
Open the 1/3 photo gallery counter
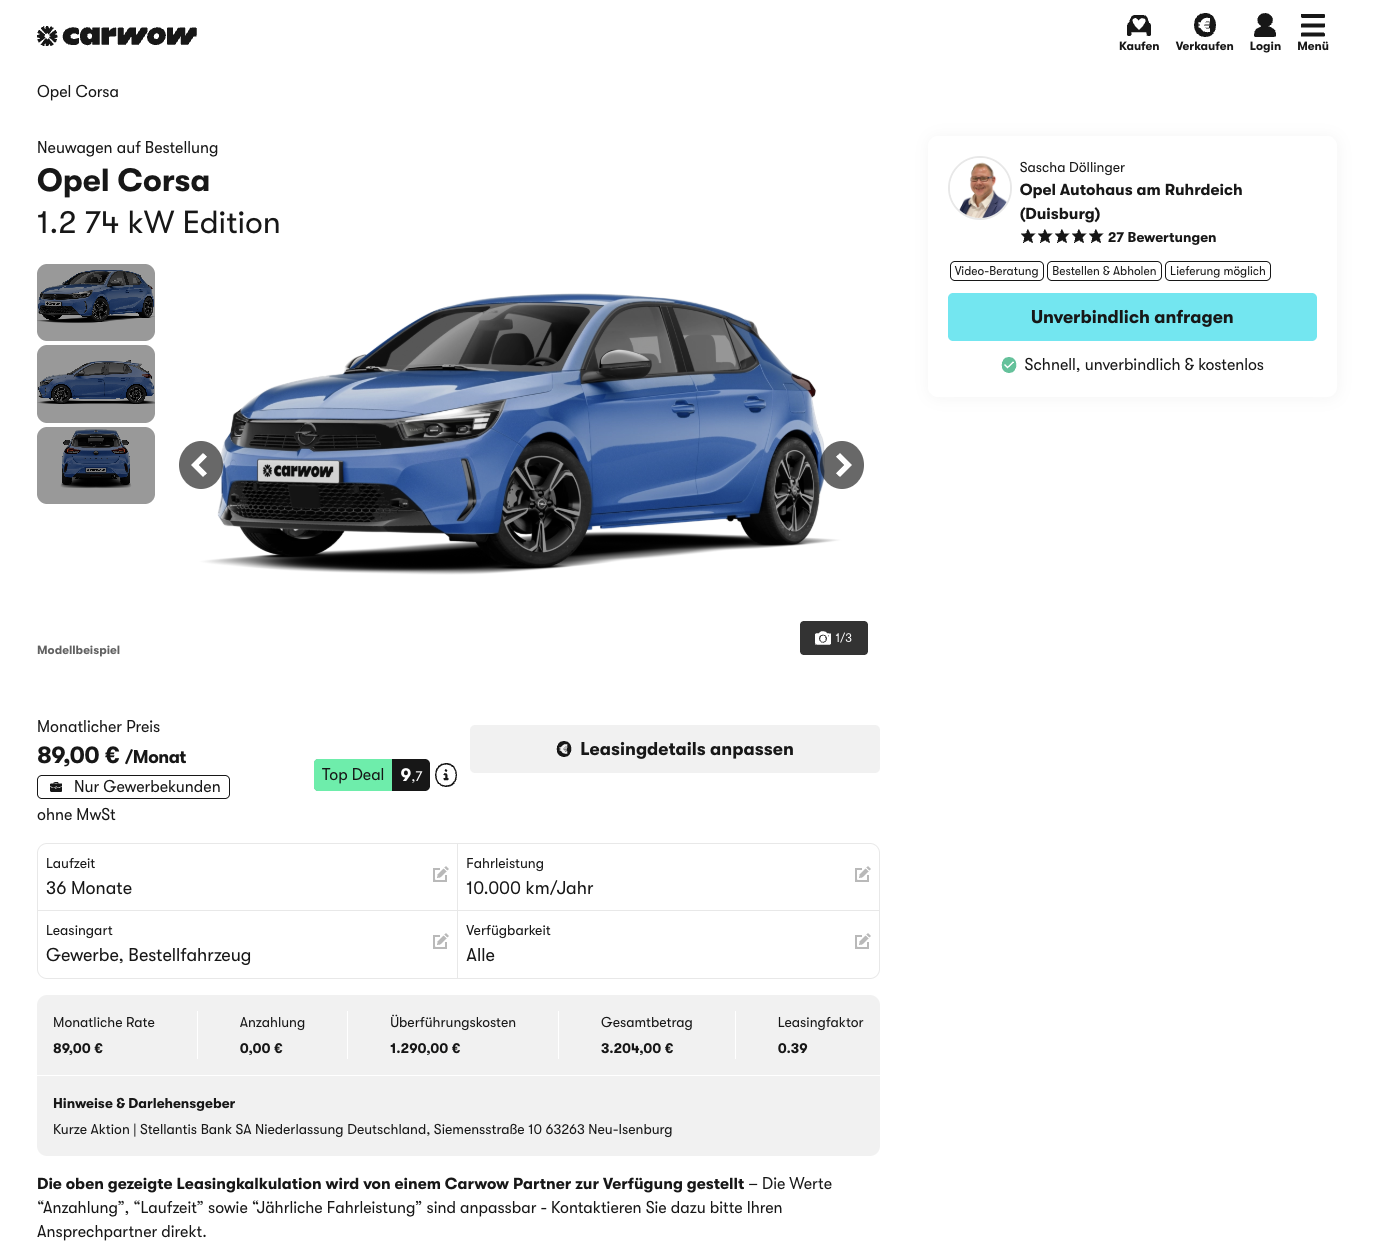tap(833, 638)
